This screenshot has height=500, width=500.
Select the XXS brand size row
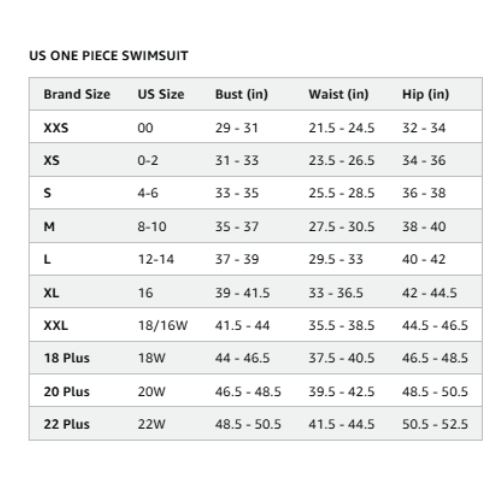(256, 127)
